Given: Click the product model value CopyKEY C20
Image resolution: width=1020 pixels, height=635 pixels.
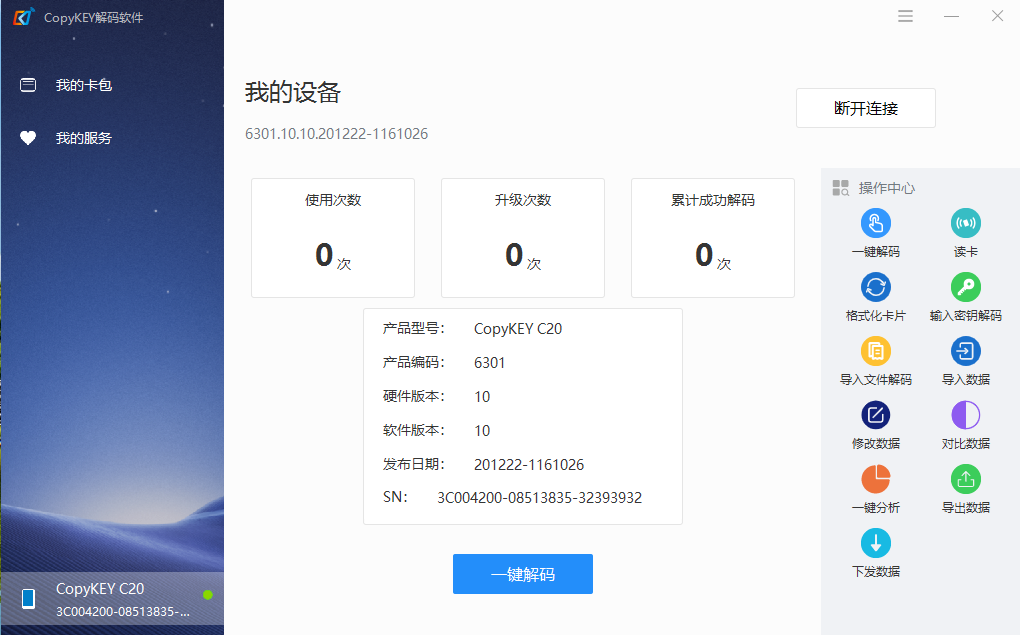Looking at the screenshot, I should [x=518, y=329].
